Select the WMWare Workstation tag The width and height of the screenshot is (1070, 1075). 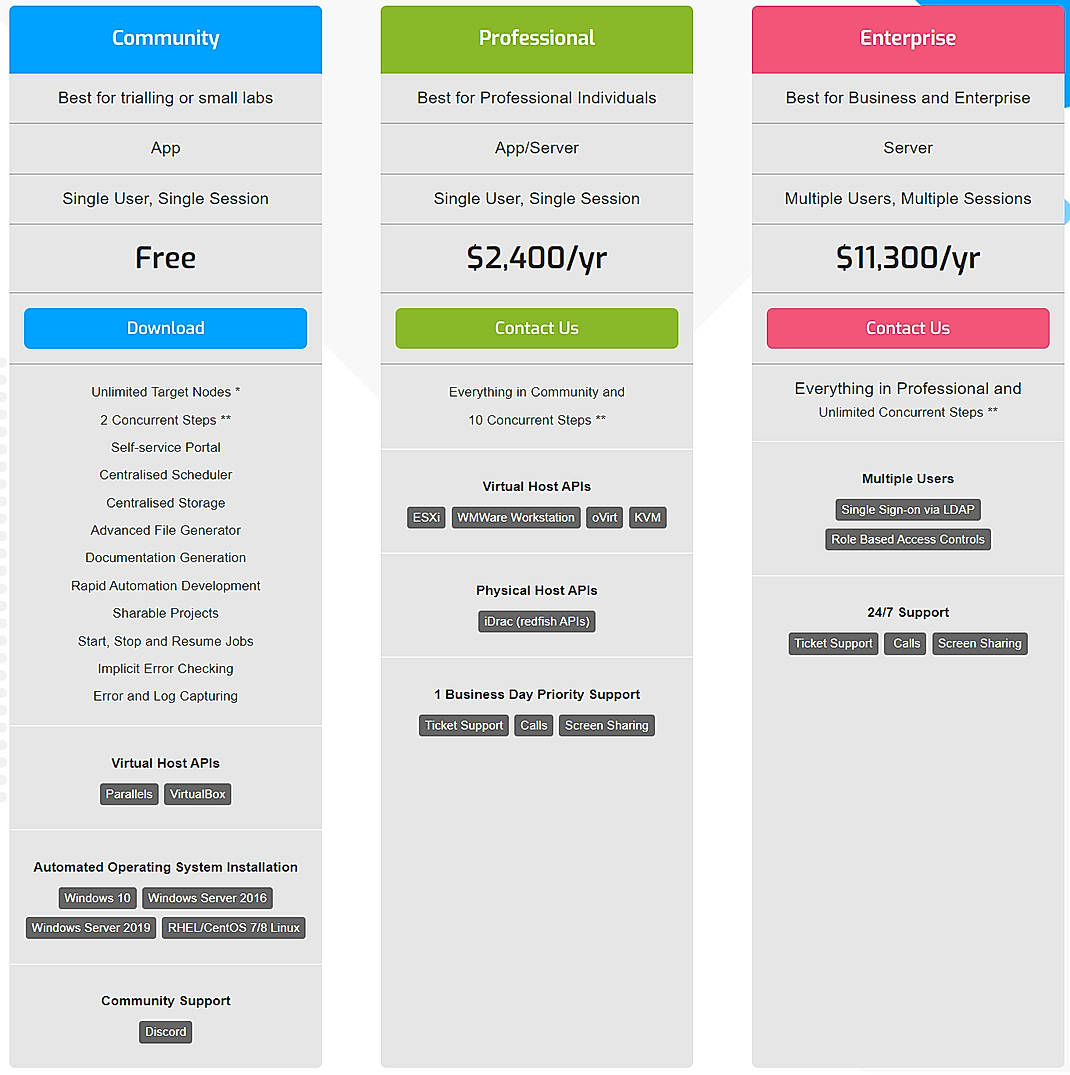[515, 517]
